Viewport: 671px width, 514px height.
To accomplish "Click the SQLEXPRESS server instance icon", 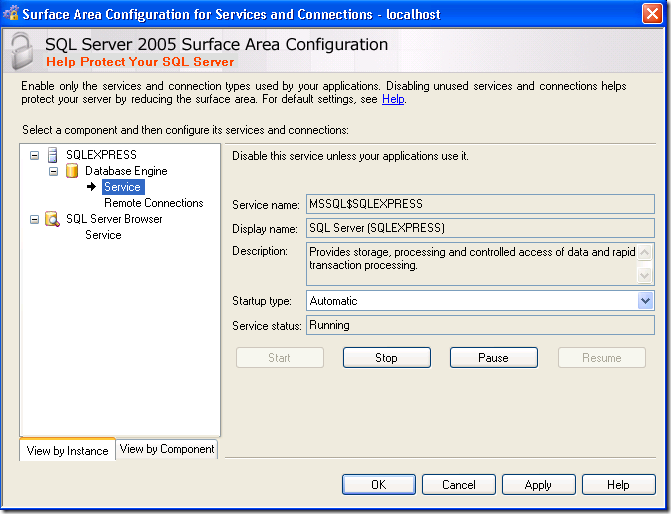I will [53, 154].
